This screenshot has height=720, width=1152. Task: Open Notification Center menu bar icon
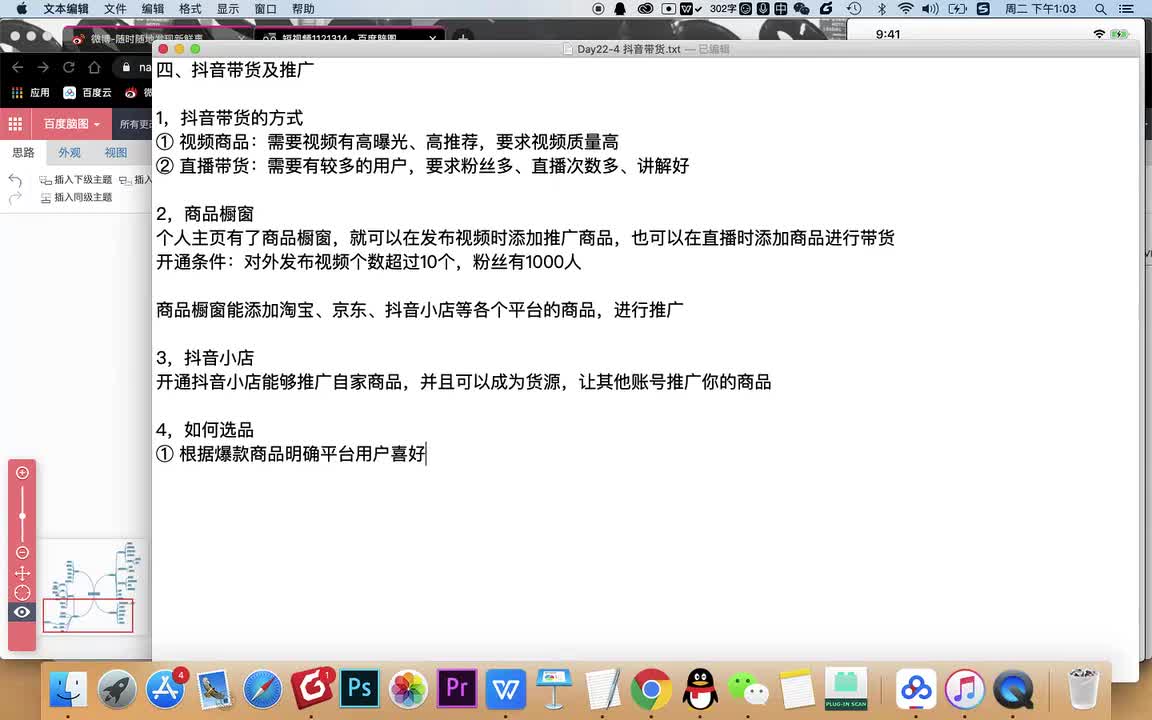pos(1126,9)
